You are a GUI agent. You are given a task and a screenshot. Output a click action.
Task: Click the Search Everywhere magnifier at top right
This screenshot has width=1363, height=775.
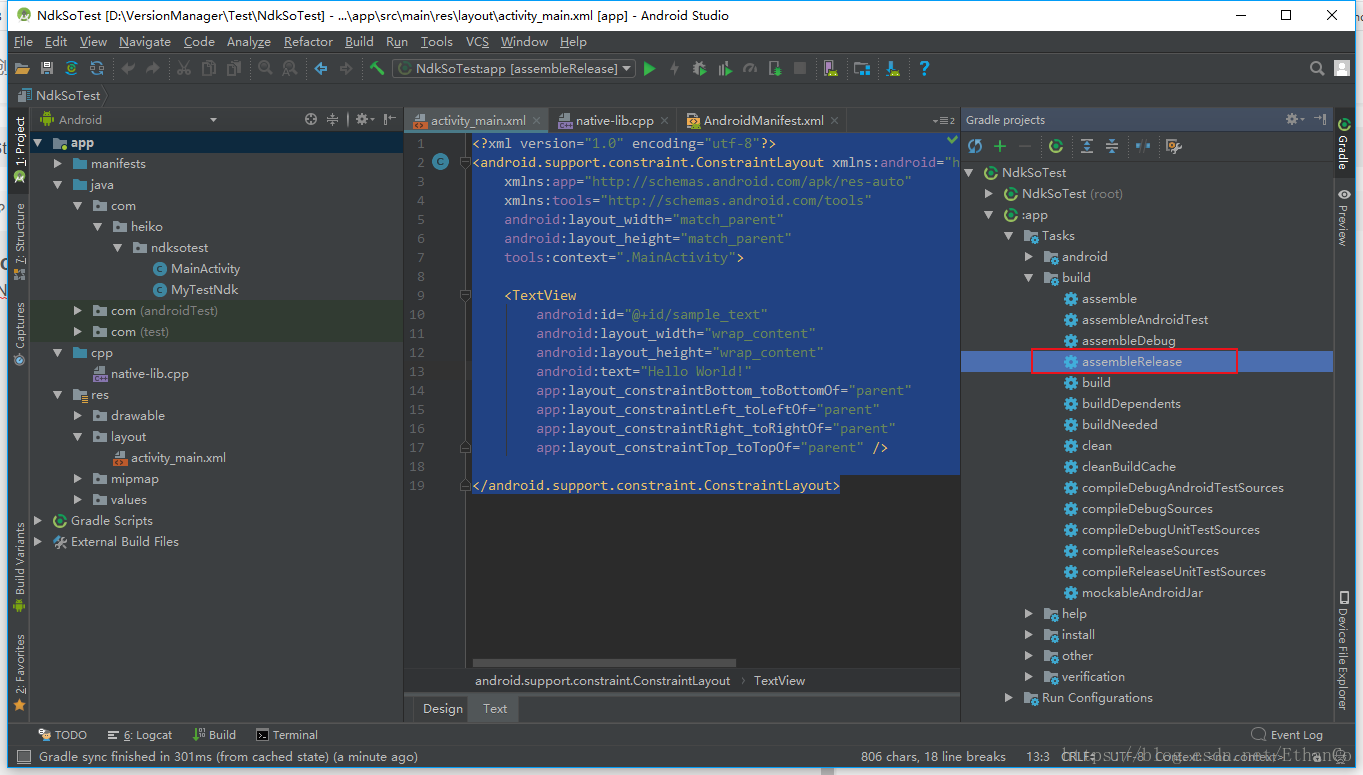click(1318, 68)
